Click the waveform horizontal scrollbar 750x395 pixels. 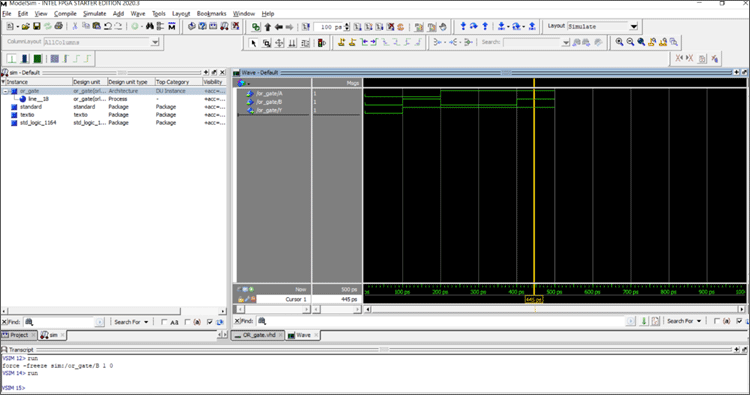pos(555,309)
